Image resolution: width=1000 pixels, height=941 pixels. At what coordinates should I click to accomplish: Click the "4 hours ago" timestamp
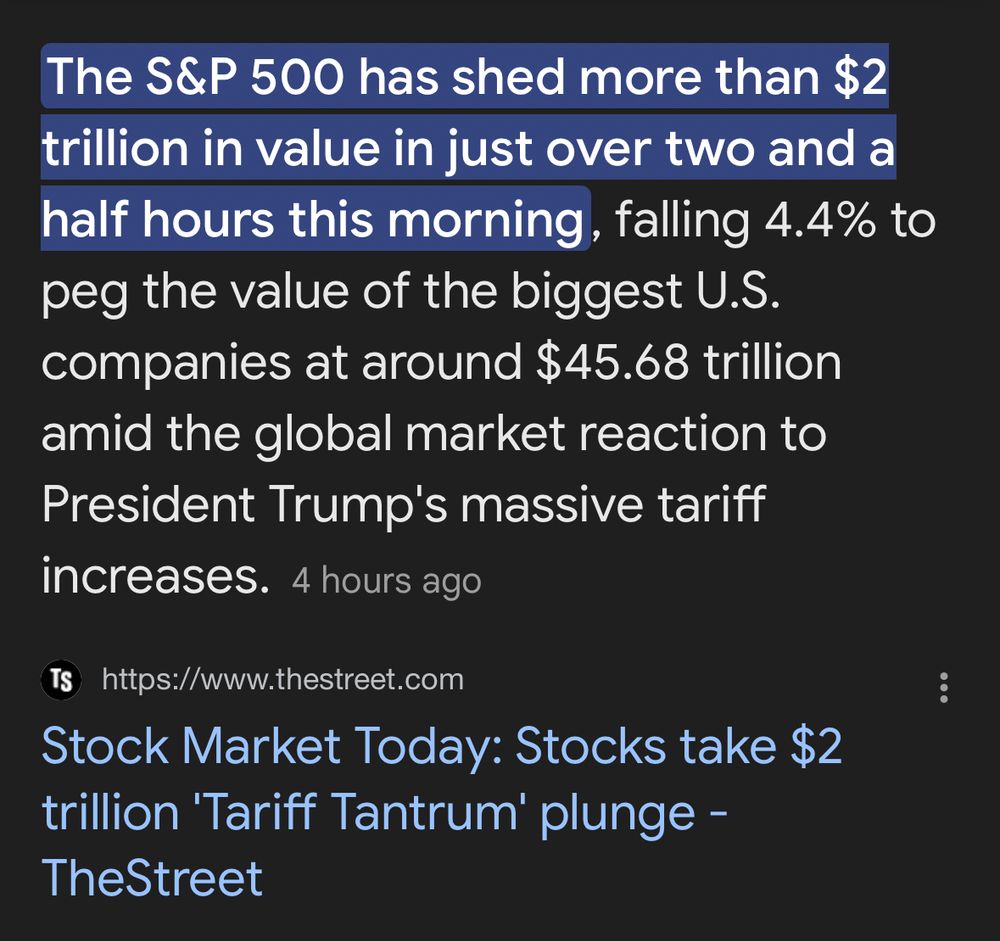pos(386,581)
